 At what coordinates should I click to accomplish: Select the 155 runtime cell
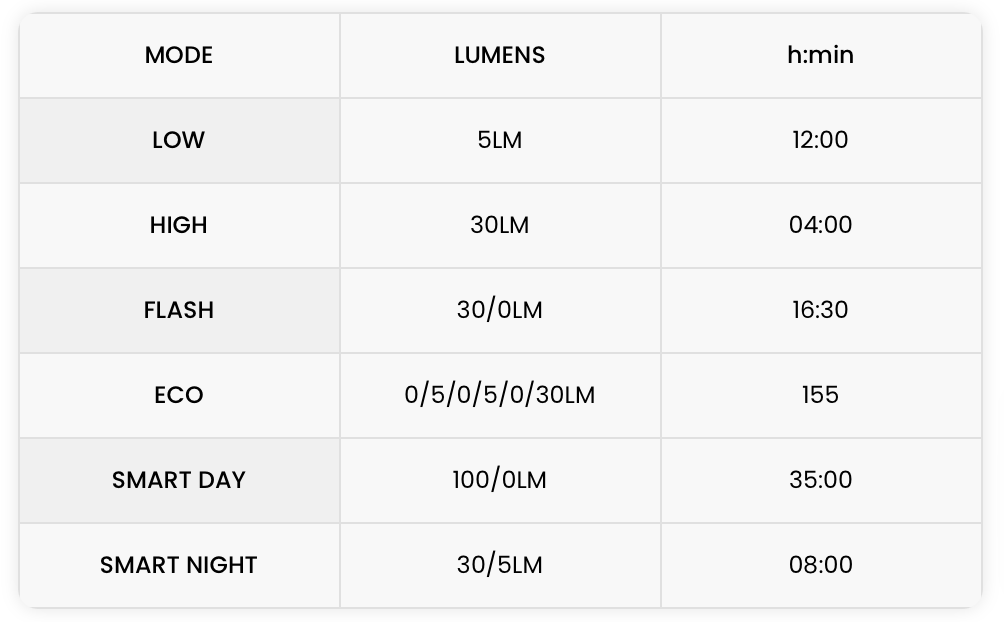820,395
